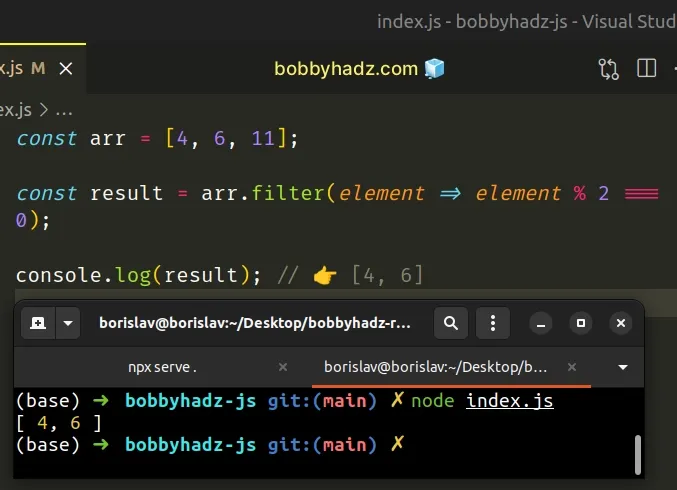Click 'filter' in the code editor
This screenshot has width=677, height=490.
click(x=288, y=193)
